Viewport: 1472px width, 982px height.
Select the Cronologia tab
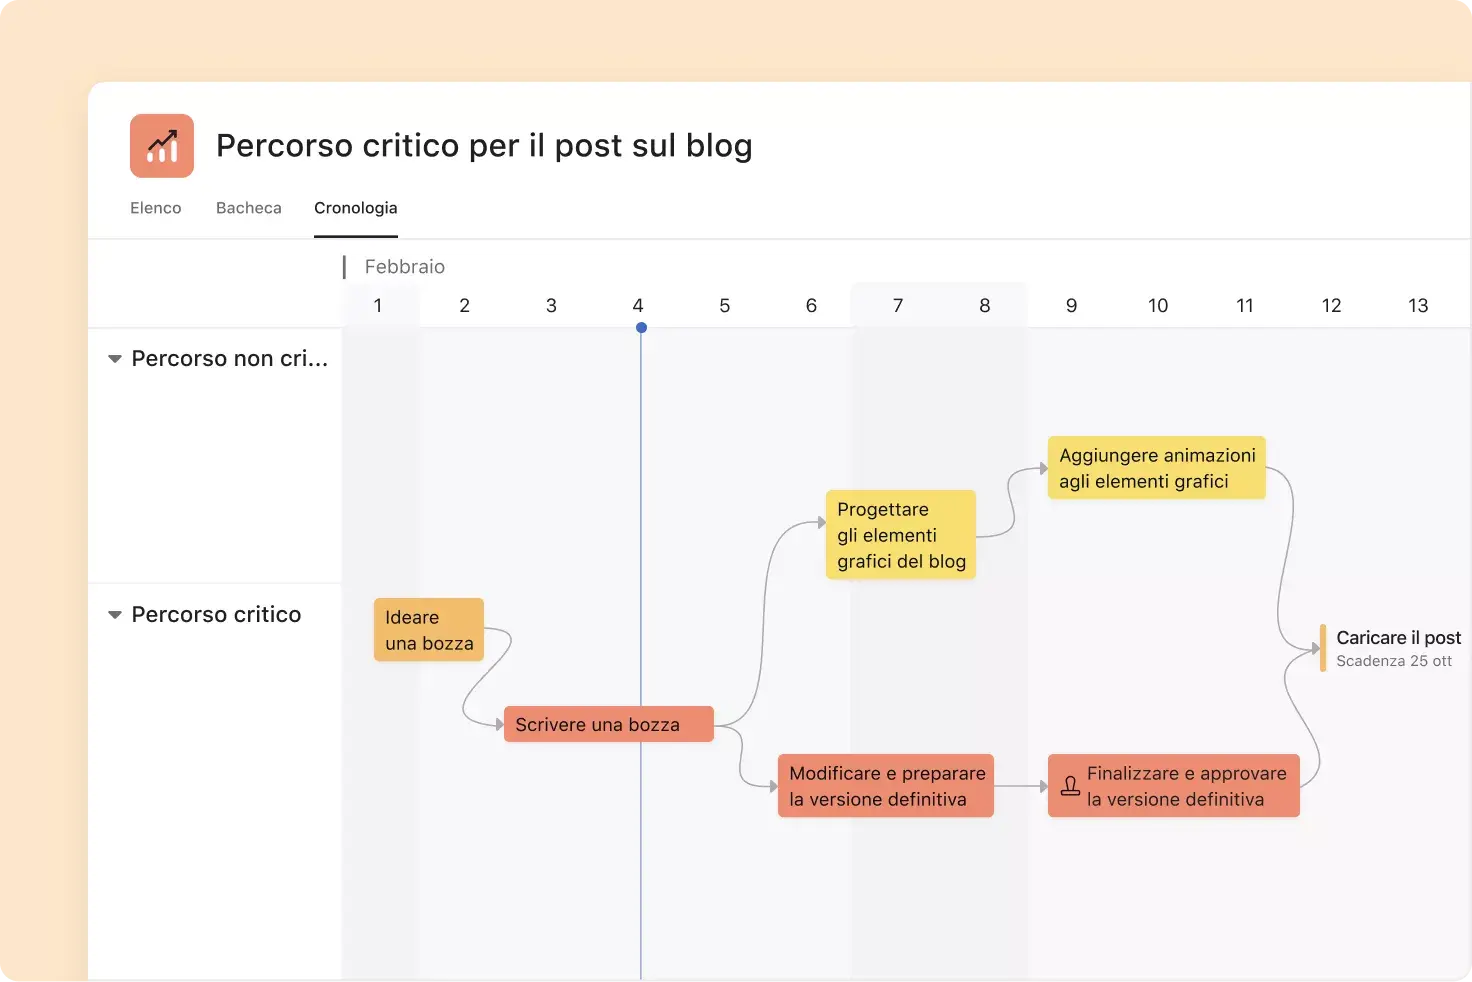356,208
